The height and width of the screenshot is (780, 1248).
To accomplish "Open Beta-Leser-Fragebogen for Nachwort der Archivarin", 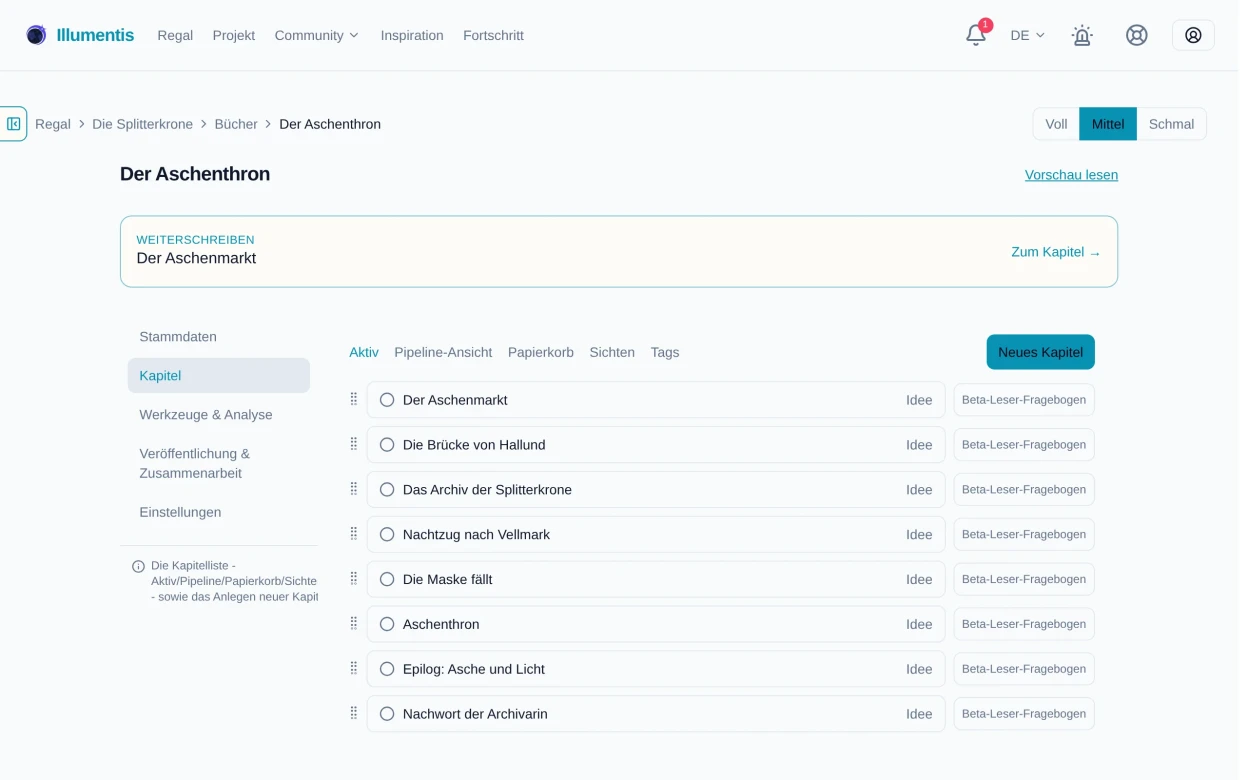I will pos(1024,714).
